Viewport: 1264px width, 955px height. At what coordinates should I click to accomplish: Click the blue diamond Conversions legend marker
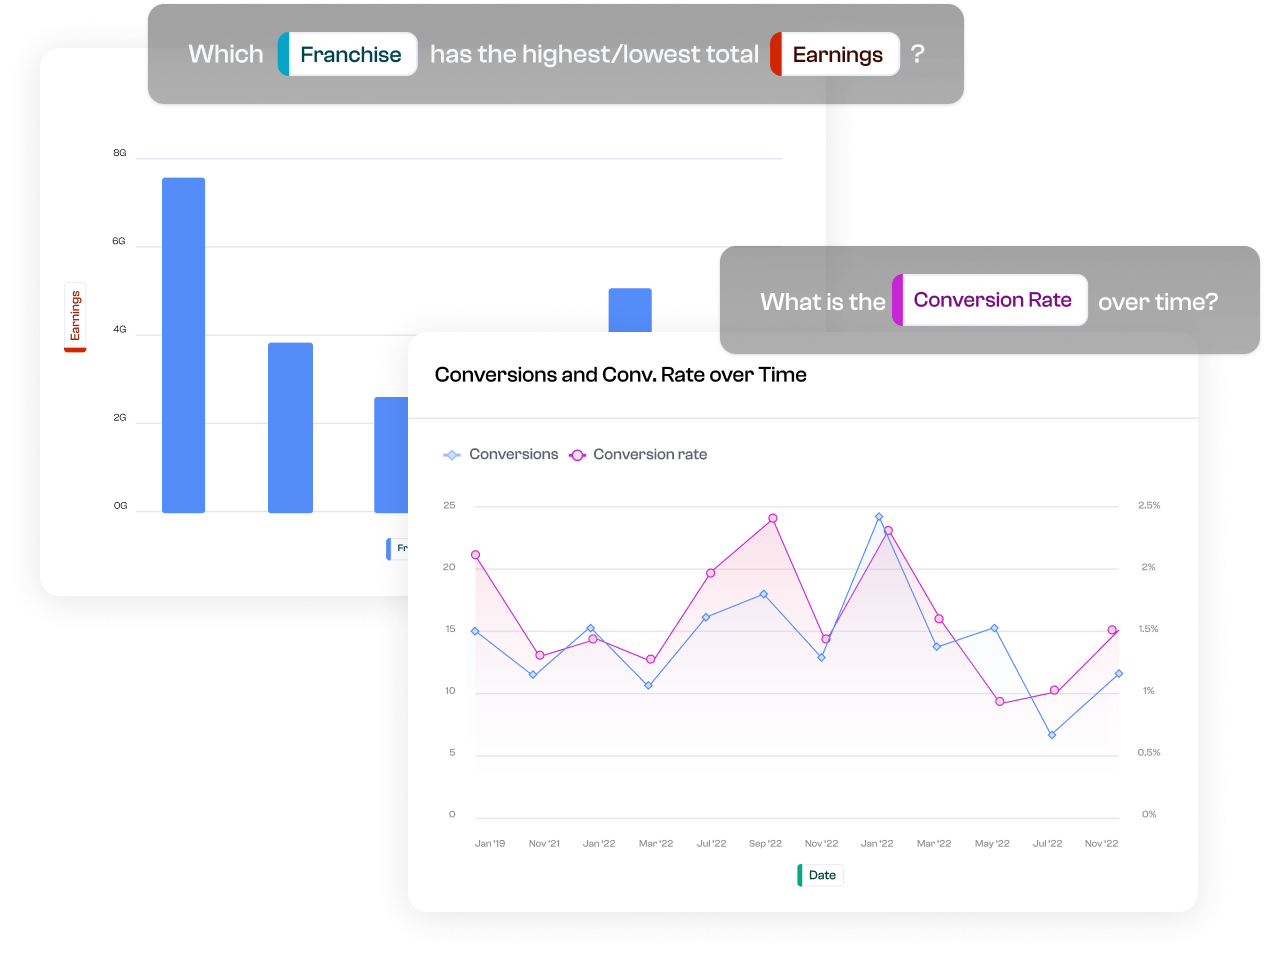click(450, 454)
